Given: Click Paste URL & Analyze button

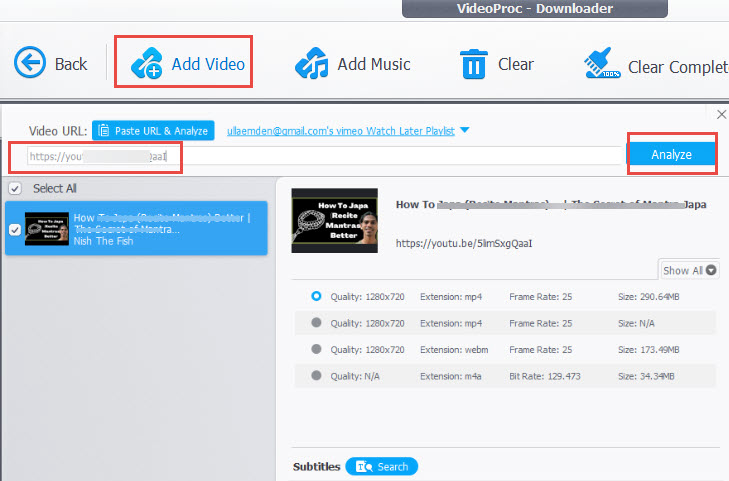Looking at the screenshot, I should click(153, 131).
